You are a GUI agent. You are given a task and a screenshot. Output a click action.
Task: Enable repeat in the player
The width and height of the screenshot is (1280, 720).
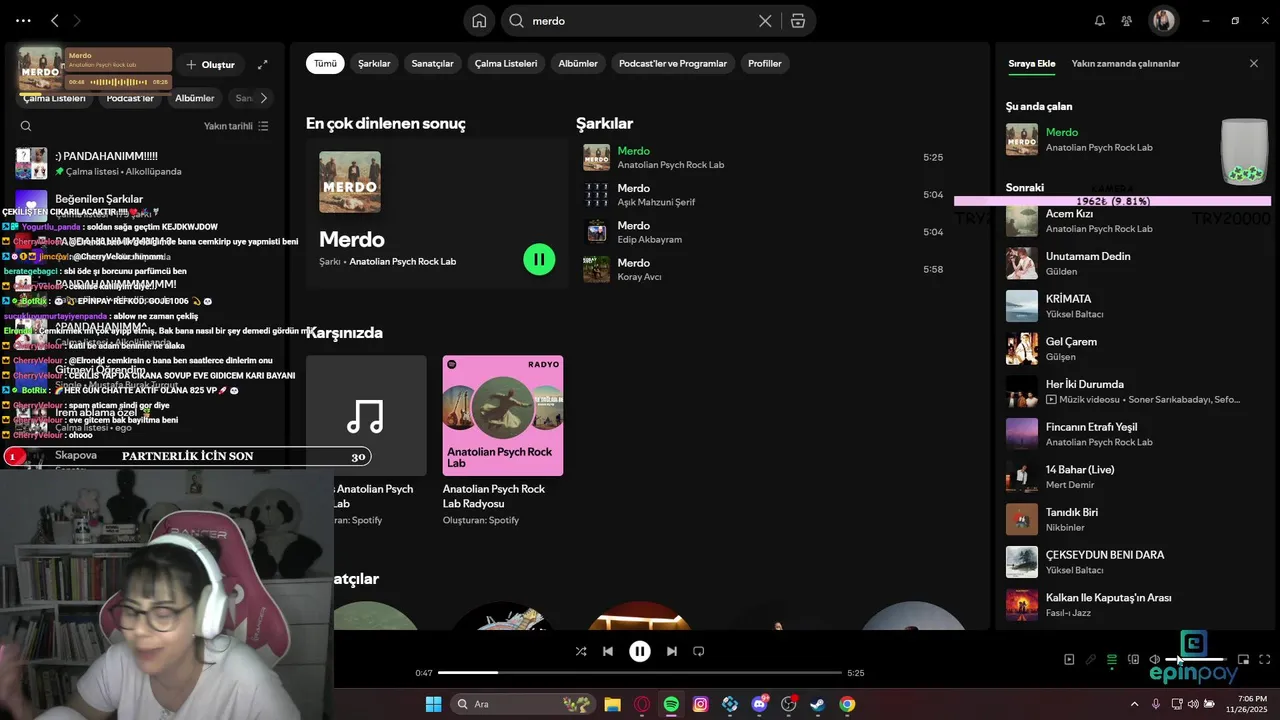(699, 651)
